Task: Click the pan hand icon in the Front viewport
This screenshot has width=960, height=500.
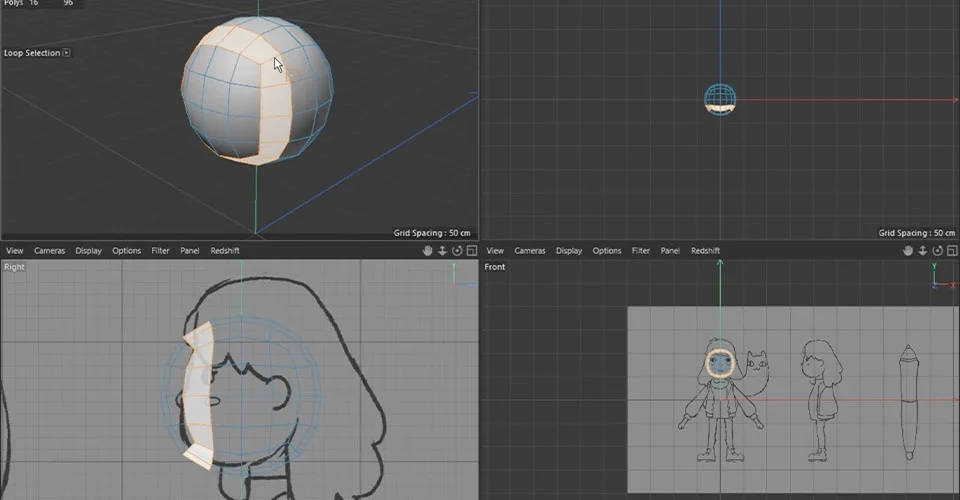Action: (x=908, y=251)
